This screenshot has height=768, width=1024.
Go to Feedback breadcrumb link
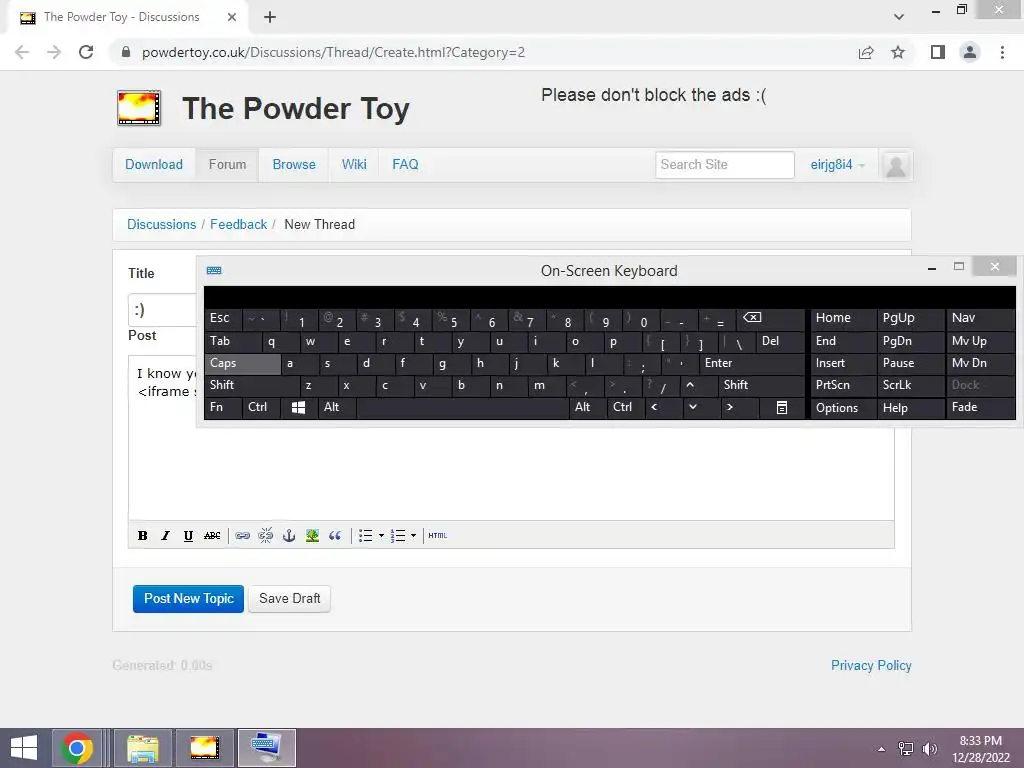(x=238, y=225)
